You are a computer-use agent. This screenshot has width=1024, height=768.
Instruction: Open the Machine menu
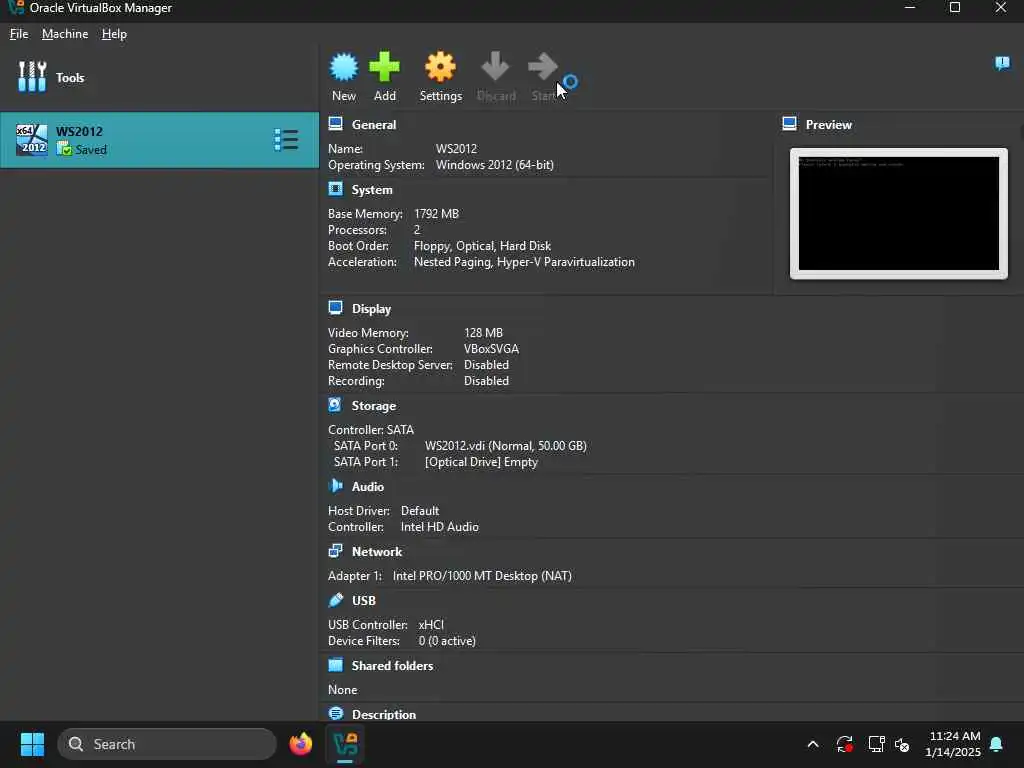pos(65,34)
